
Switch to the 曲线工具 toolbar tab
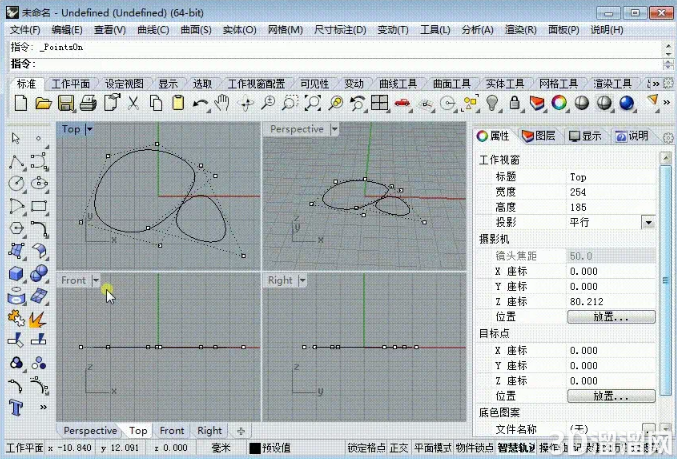398,84
